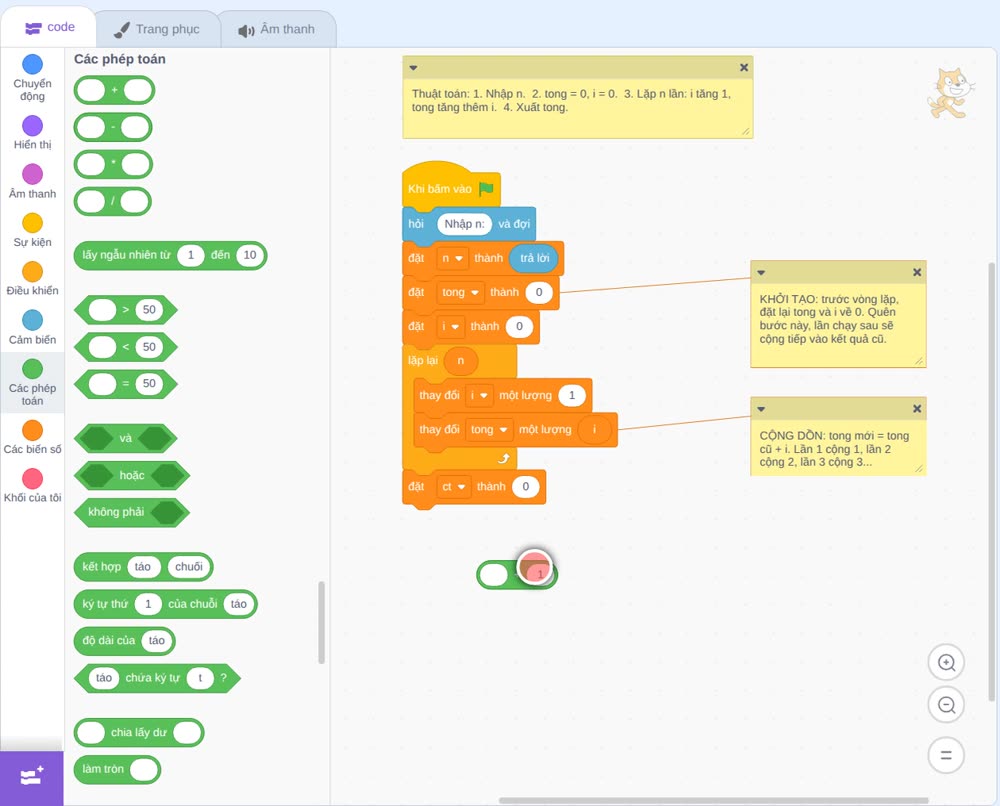The height and width of the screenshot is (806, 1000).
Task: Open the tong variable dropdown in đặt block
Action: click(x=460, y=292)
